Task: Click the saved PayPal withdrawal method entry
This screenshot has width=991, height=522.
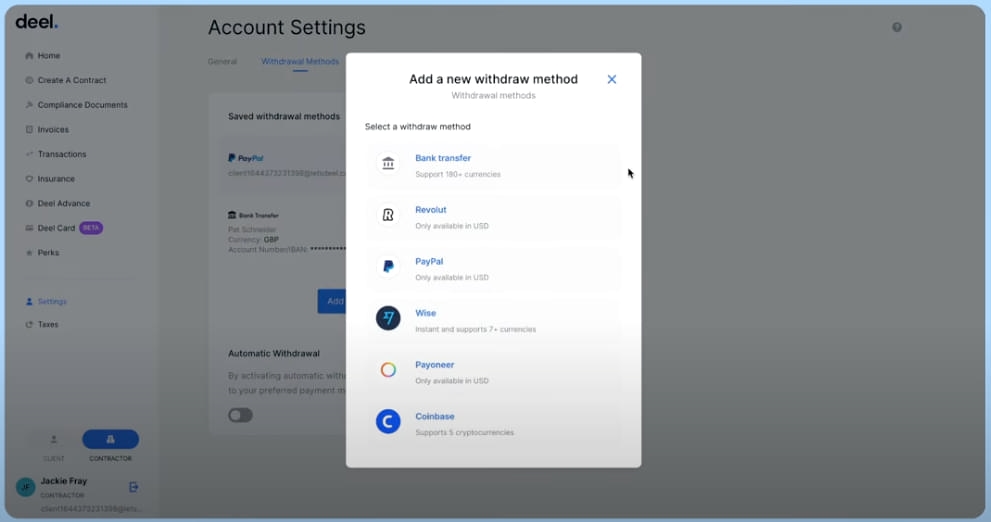Action: (x=283, y=166)
